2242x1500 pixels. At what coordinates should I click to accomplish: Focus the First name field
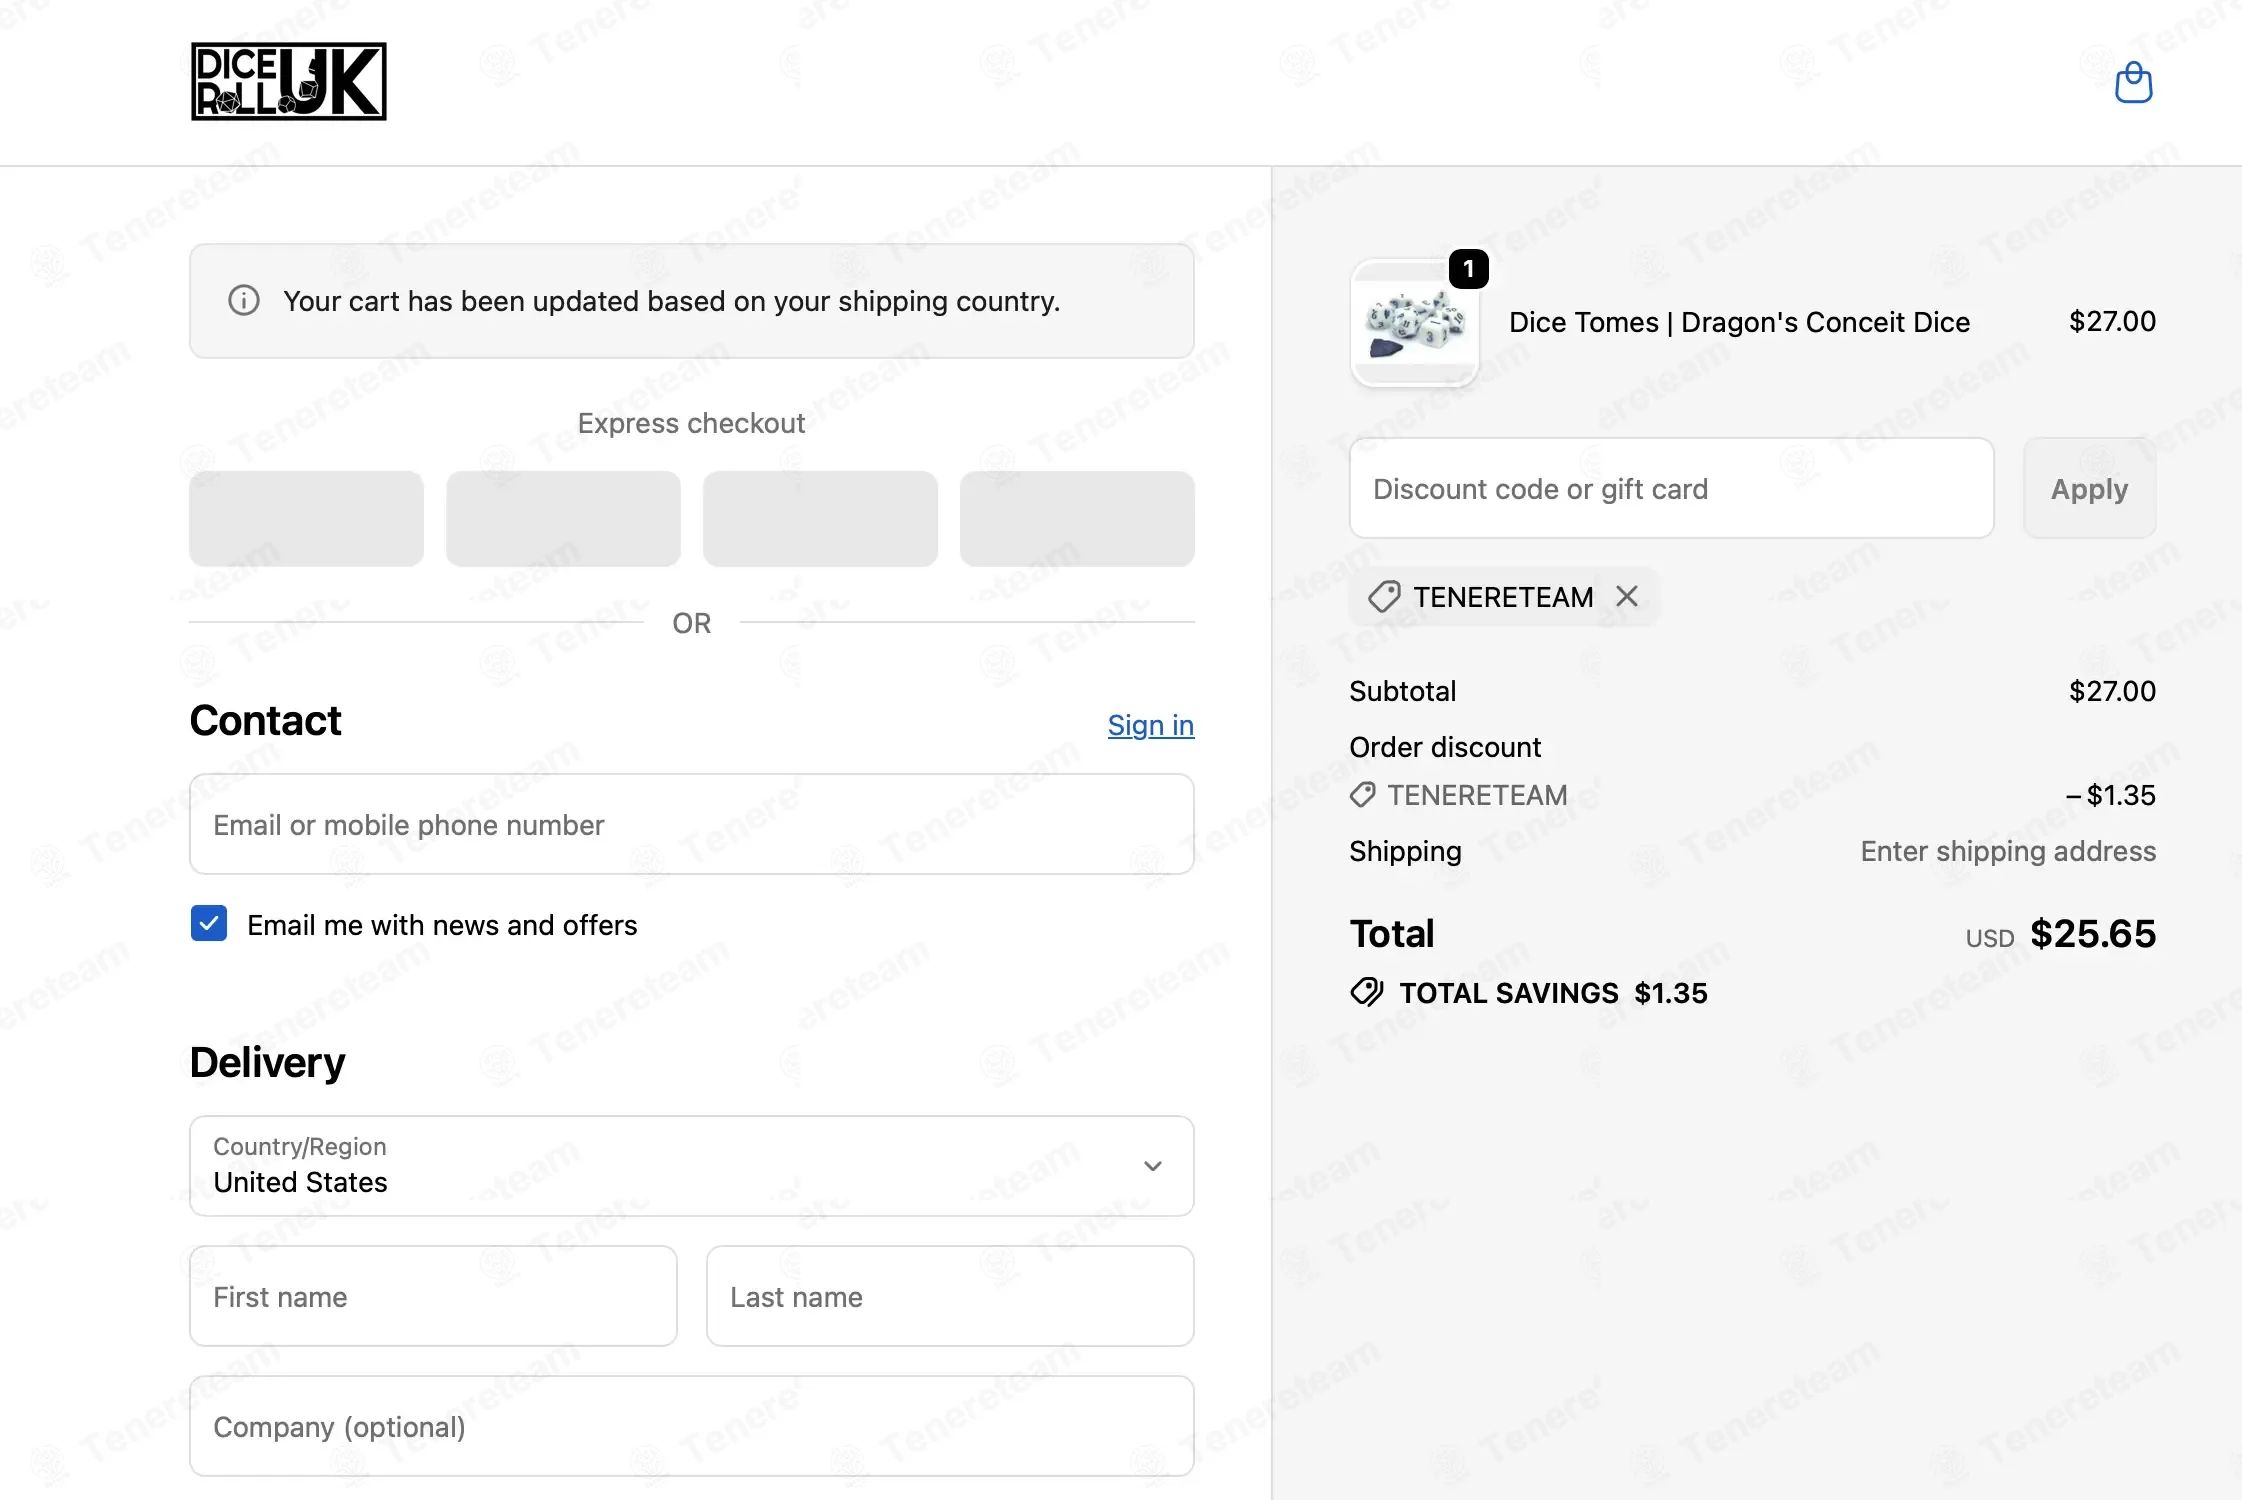pyautogui.click(x=433, y=1296)
